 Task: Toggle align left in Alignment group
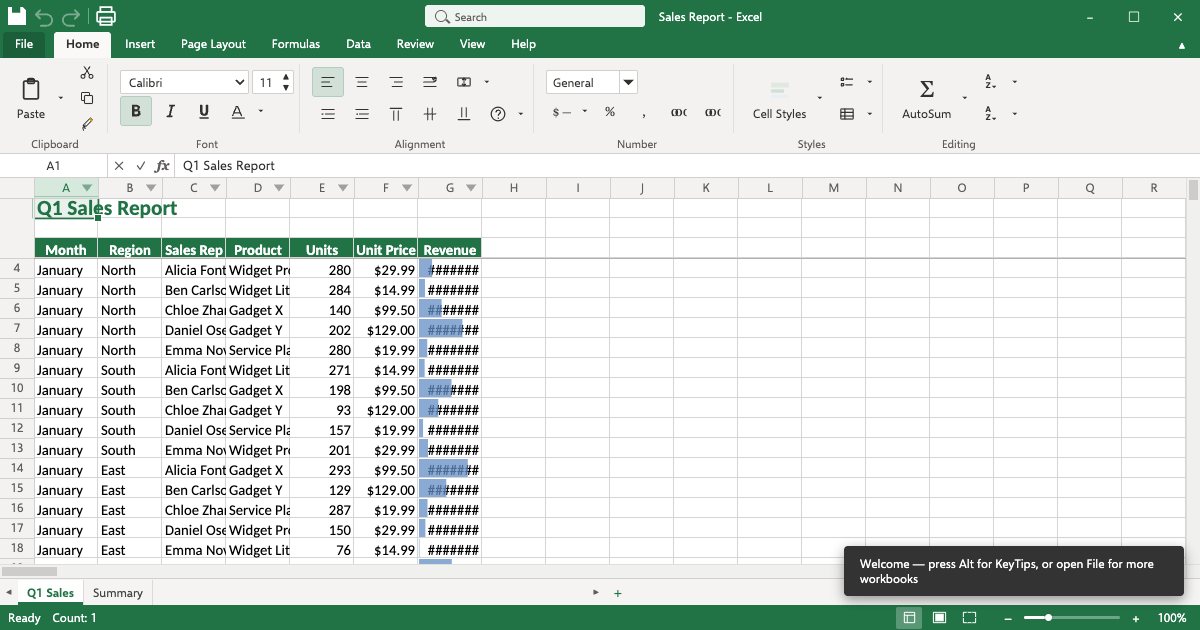328,82
